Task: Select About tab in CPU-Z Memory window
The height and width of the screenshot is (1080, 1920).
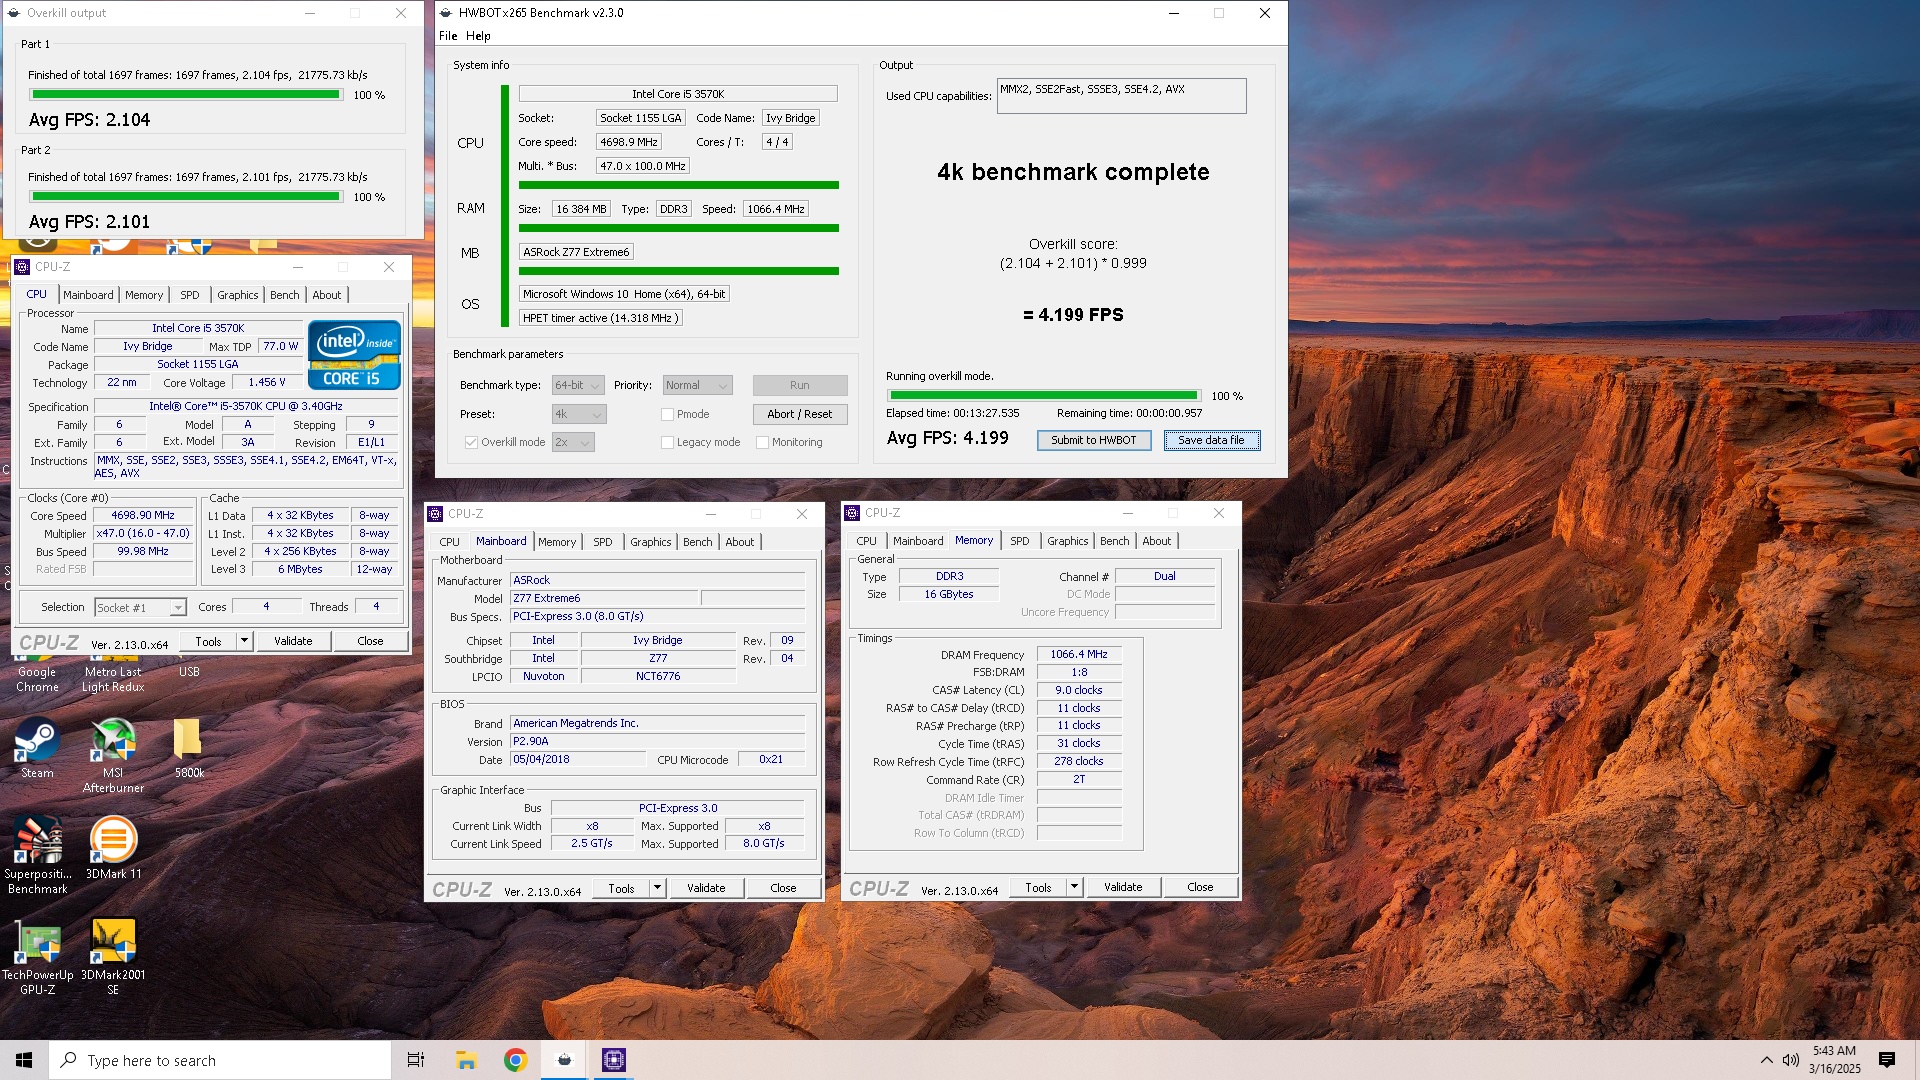Action: pos(1156,541)
